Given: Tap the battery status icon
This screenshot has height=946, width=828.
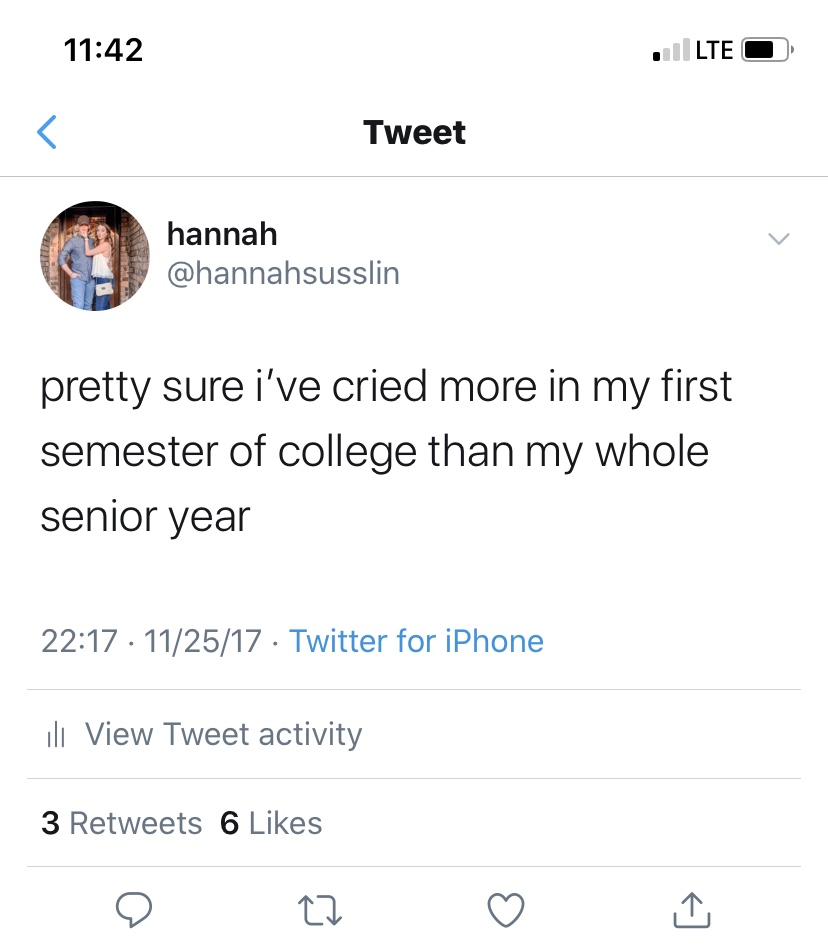Looking at the screenshot, I should tap(767, 49).
